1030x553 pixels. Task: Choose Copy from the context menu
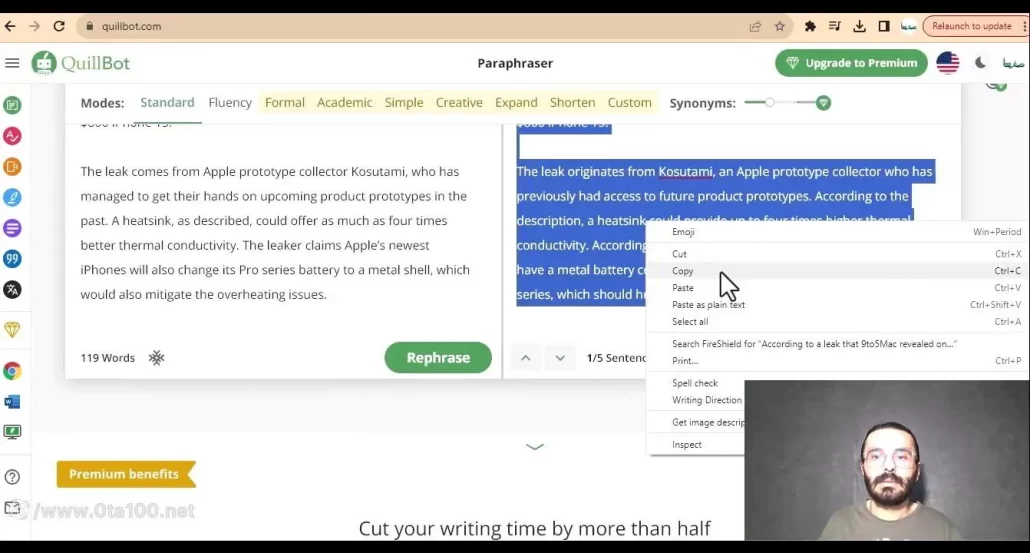tap(683, 271)
